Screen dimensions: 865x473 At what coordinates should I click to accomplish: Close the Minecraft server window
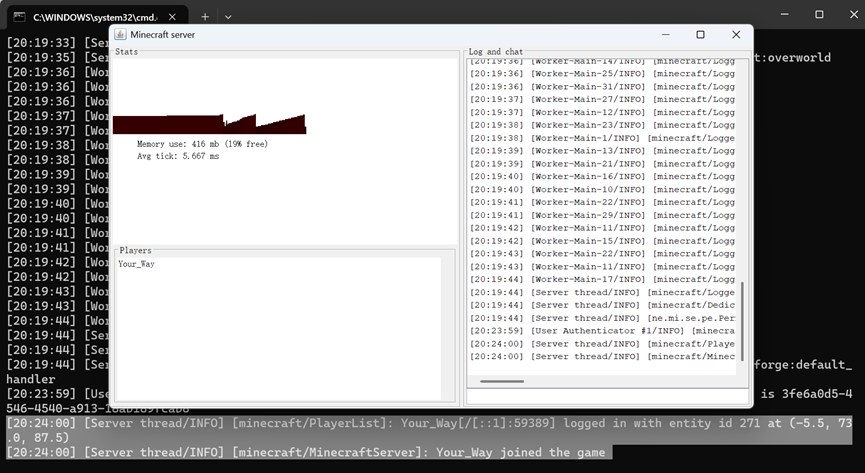[x=736, y=34]
